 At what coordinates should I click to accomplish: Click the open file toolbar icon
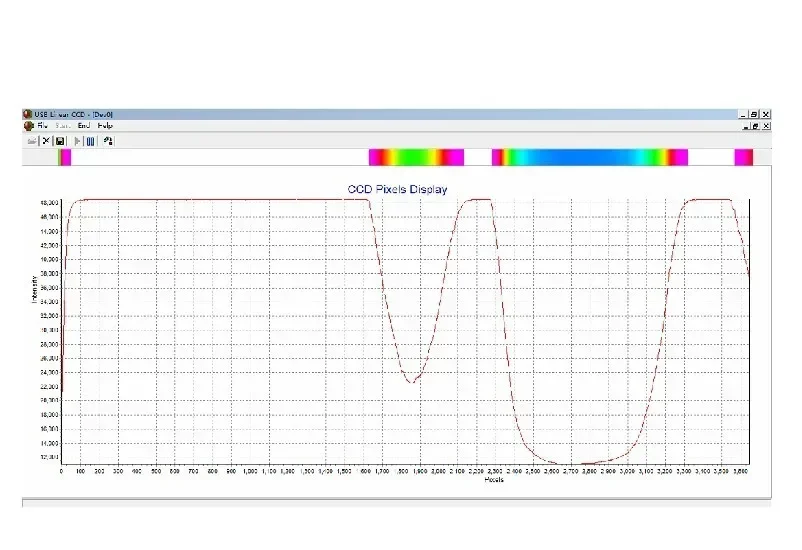coord(32,141)
